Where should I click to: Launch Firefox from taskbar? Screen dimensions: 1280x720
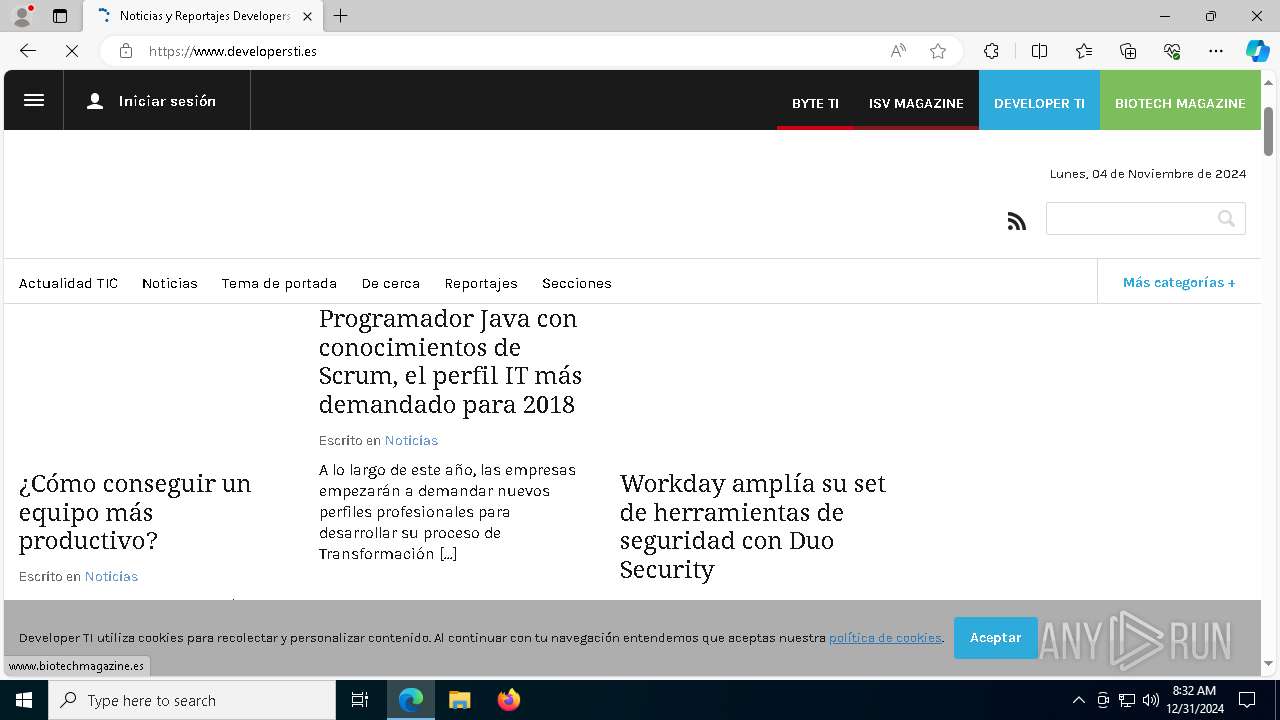[508, 700]
